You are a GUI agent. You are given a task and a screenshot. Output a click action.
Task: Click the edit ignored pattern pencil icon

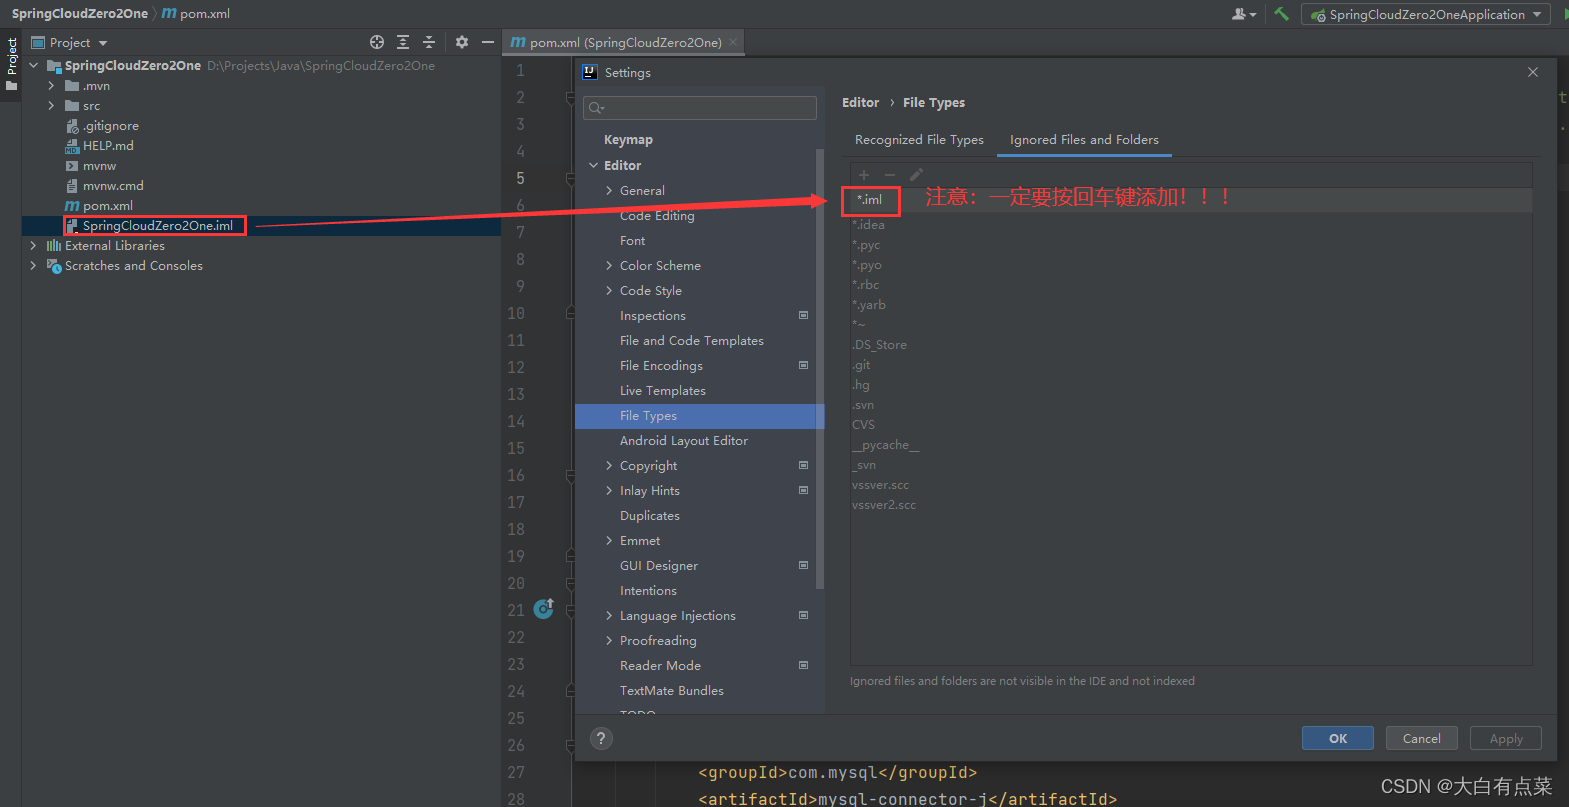pos(916,175)
